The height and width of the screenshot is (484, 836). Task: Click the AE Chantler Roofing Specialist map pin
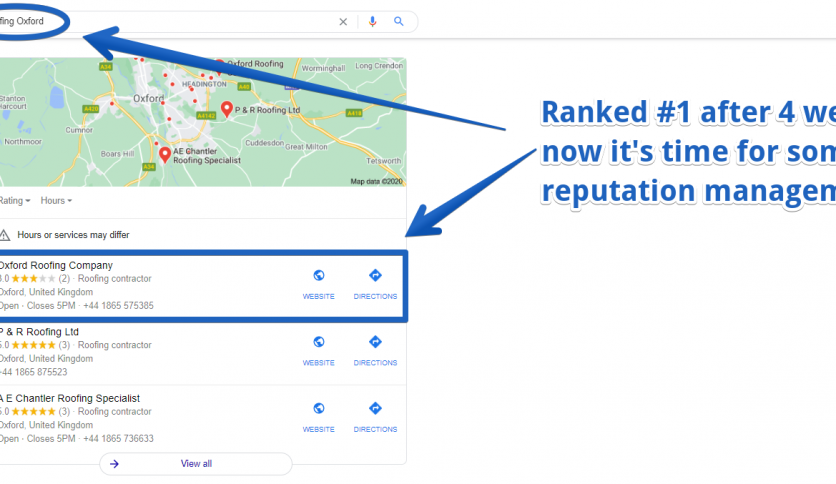(x=165, y=155)
